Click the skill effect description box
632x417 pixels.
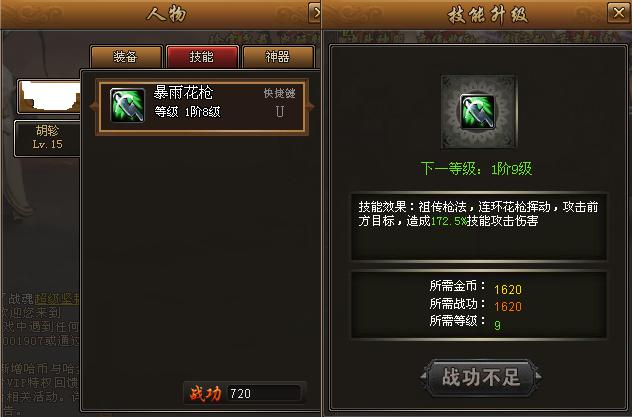click(479, 227)
